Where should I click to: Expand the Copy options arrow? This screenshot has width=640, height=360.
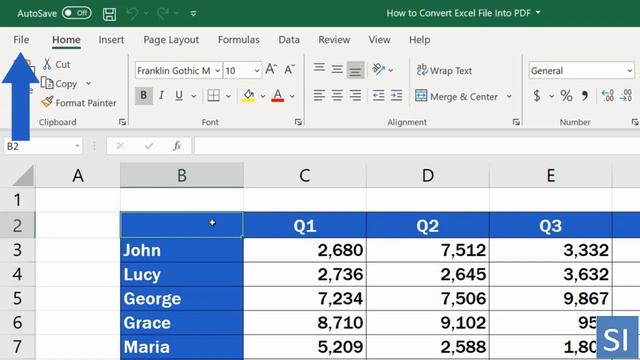(x=88, y=84)
